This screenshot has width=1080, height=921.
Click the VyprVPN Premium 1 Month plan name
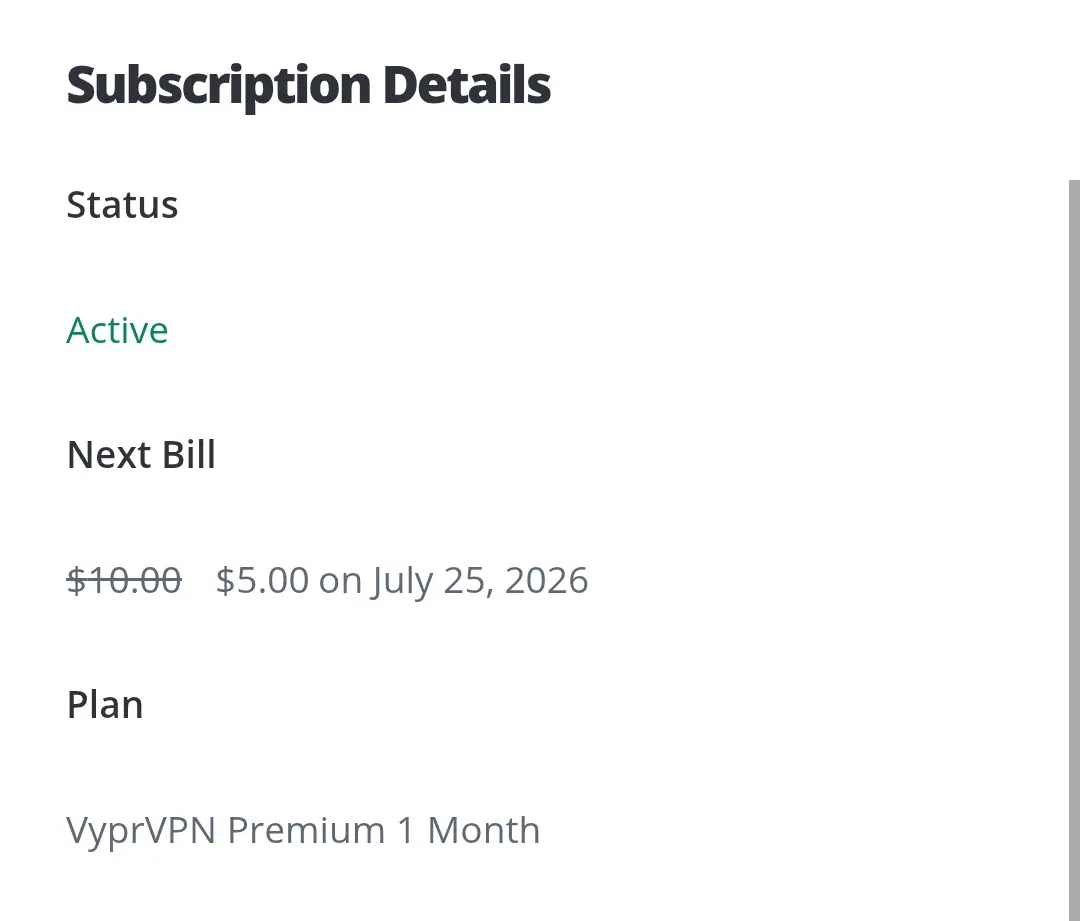pos(303,831)
